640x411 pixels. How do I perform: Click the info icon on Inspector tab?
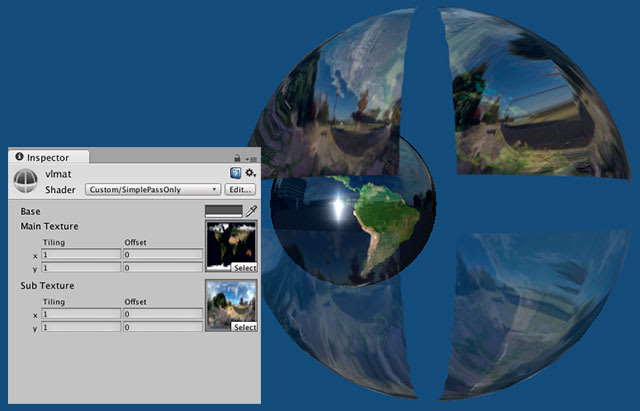point(19,157)
